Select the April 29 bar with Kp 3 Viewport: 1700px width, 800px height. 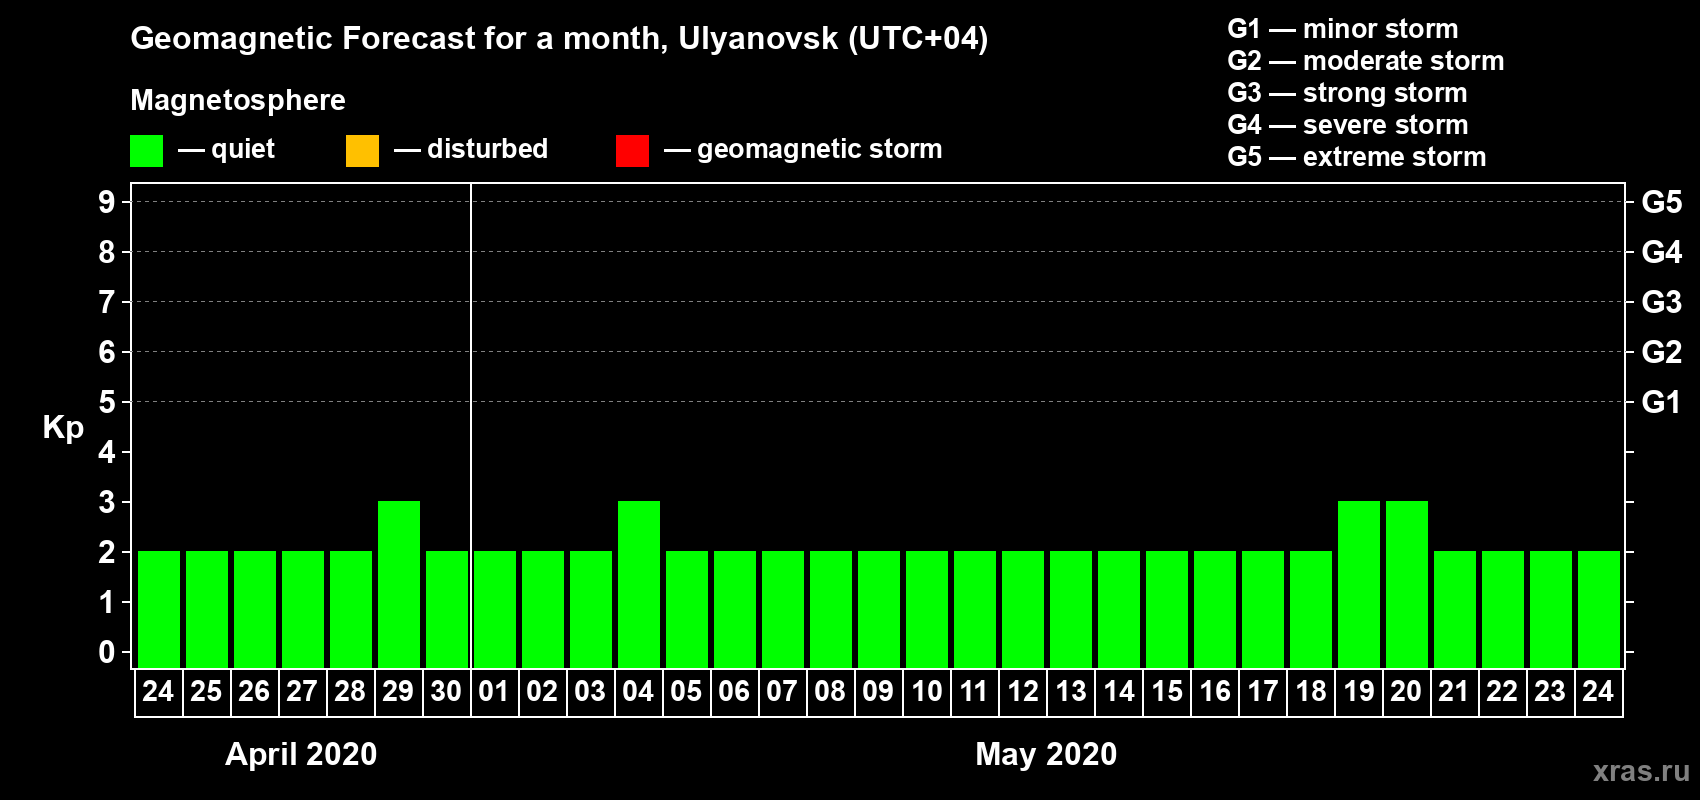tap(399, 584)
